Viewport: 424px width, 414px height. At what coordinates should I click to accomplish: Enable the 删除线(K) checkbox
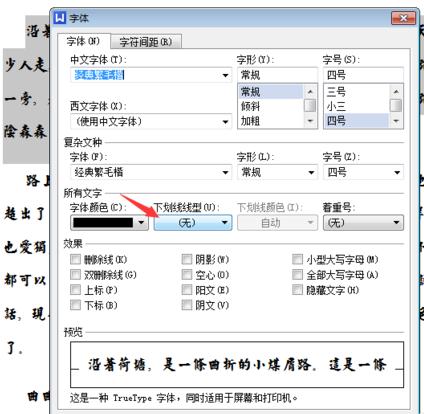click(76, 259)
